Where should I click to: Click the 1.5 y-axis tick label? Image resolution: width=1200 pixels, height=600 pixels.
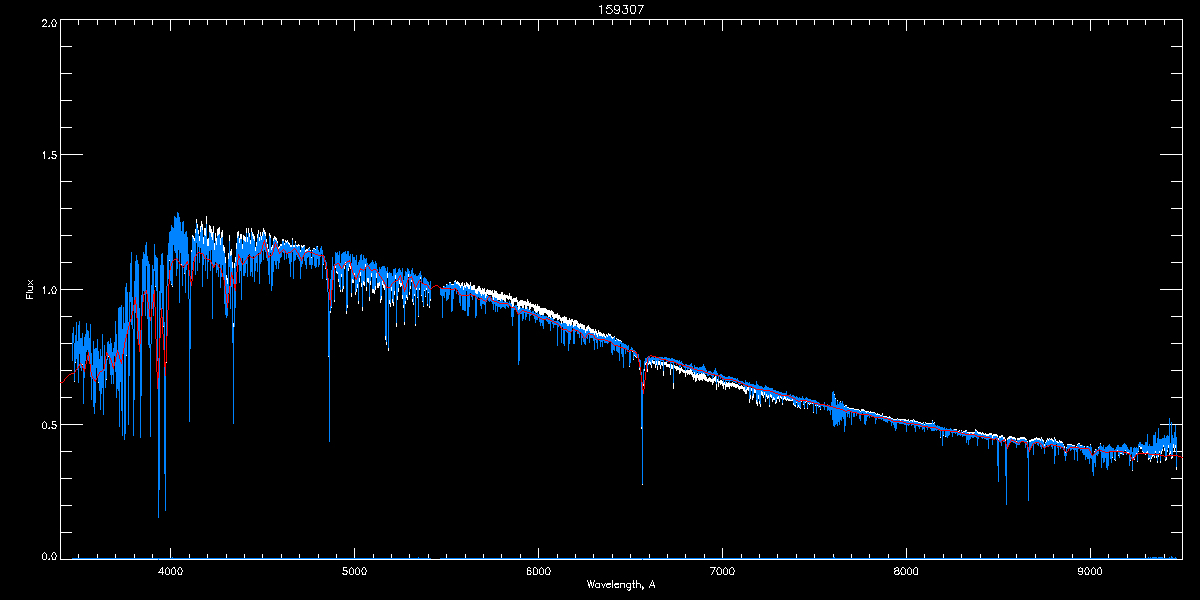click(x=49, y=155)
